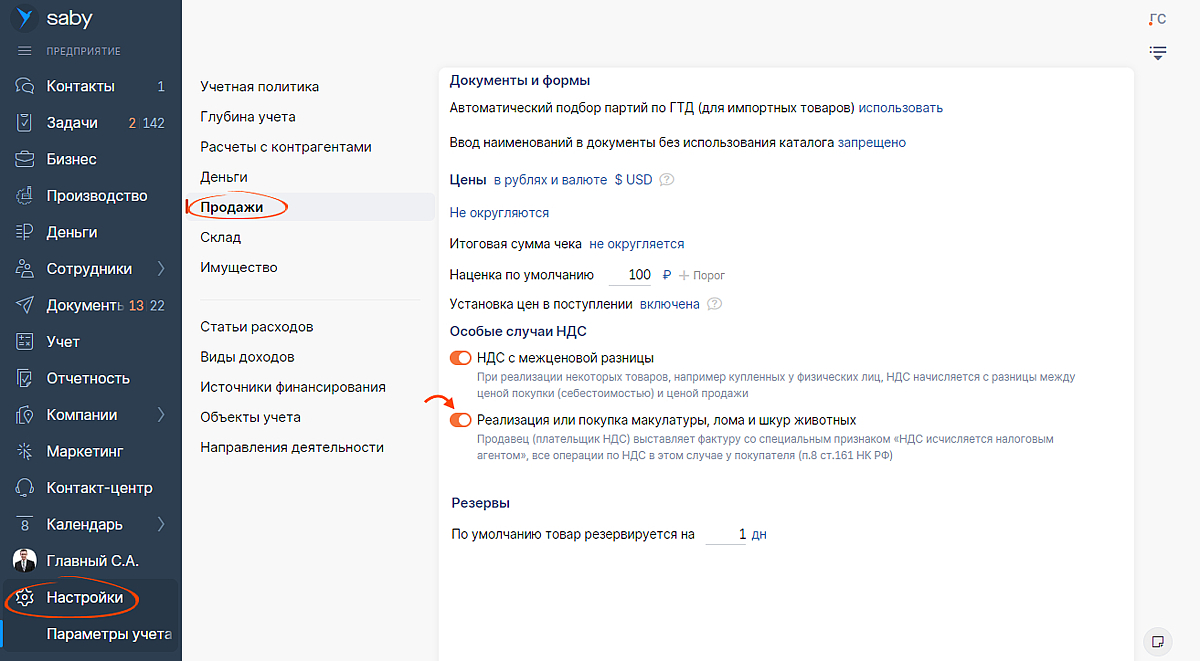Select Склад in the settings list

coord(220,237)
